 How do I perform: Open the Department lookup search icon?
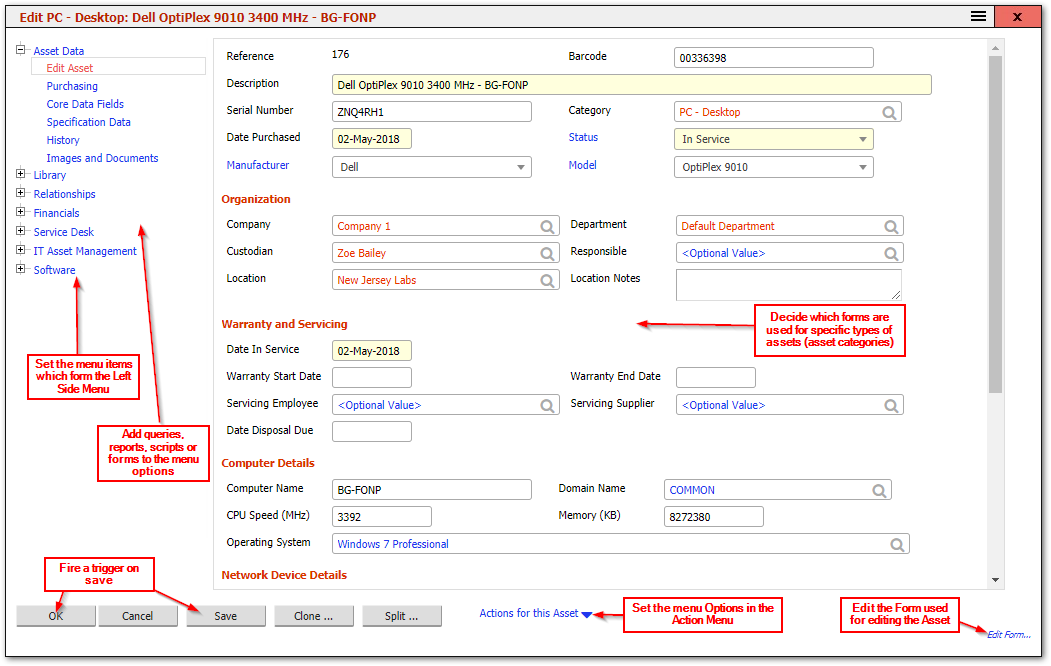891,227
